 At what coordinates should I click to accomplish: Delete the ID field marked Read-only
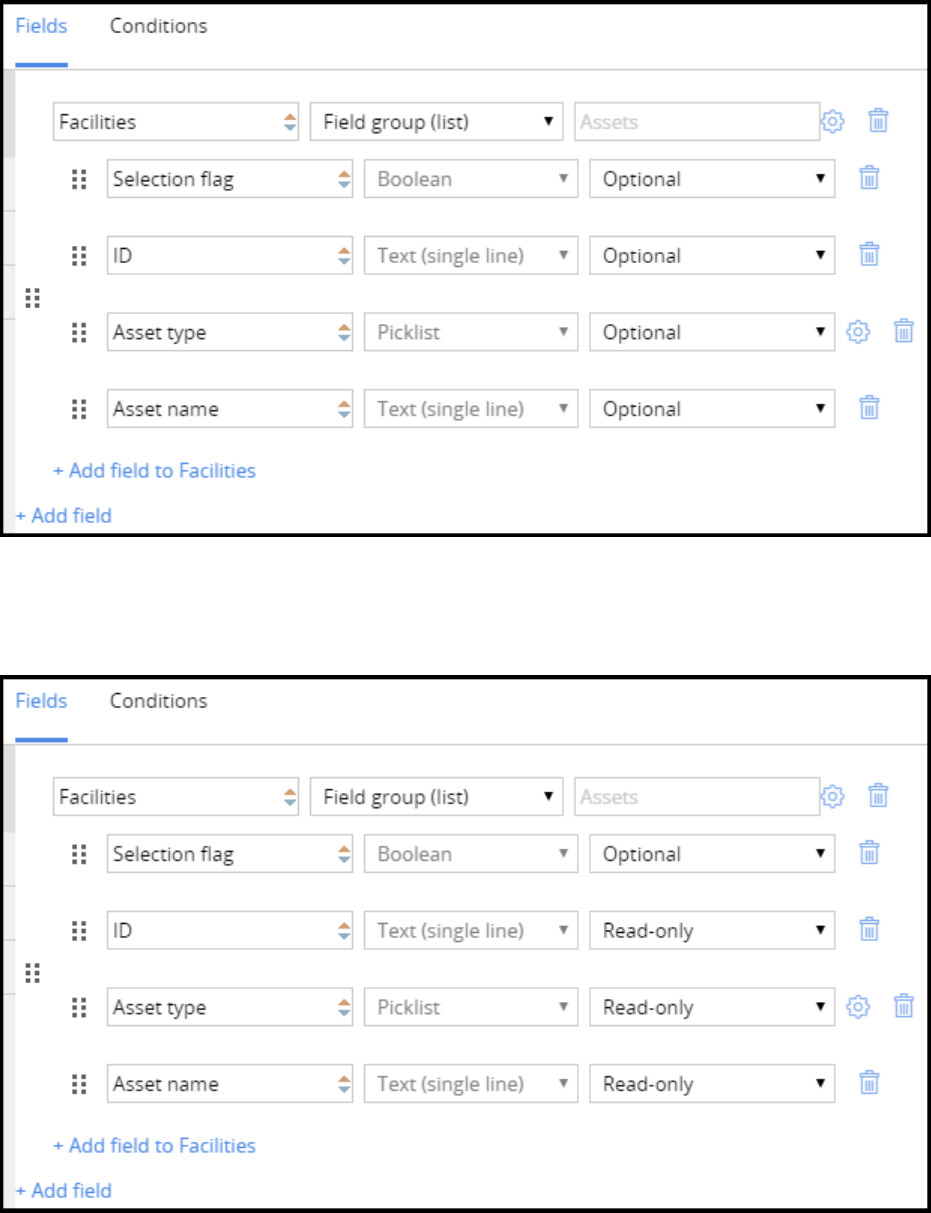[x=869, y=930]
